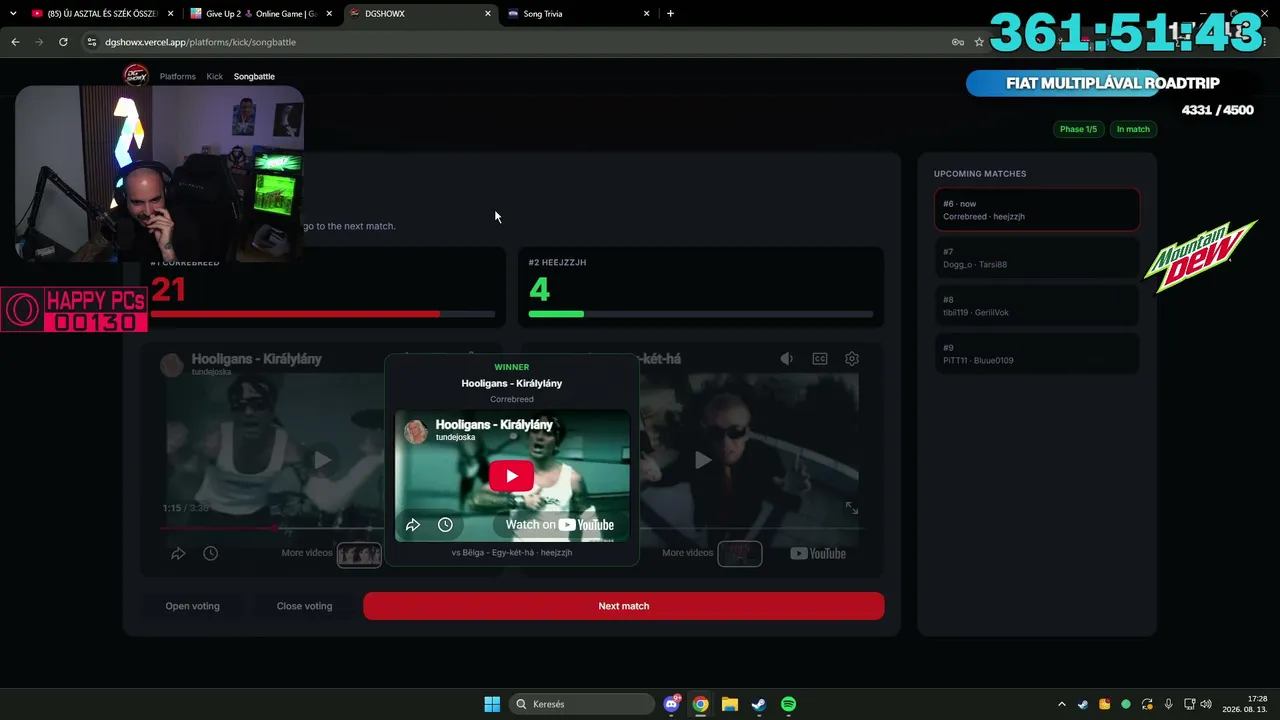This screenshot has width=1280, height=720.
Task: Click the Királylány video progress bar
Action: (x=272, y=528)
